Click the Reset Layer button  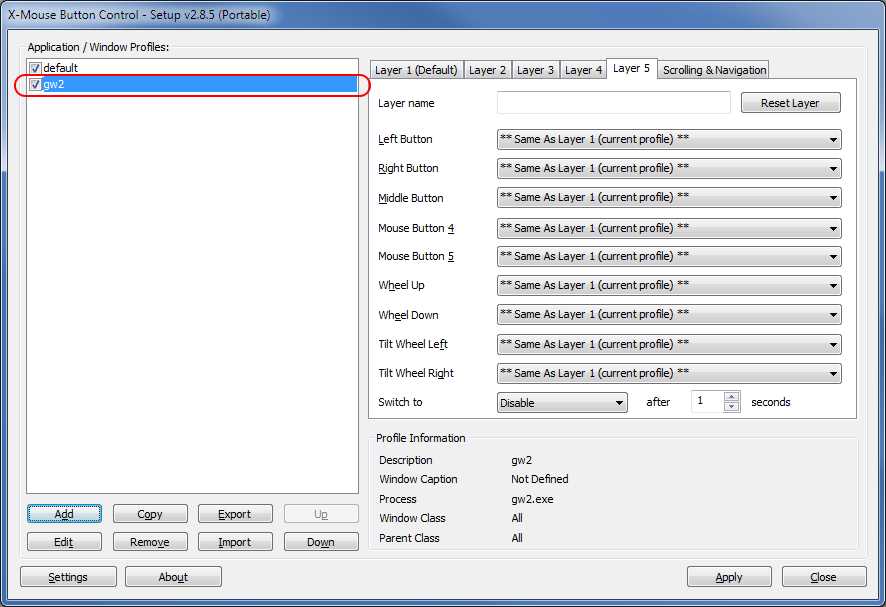click(x=790, y=103)
